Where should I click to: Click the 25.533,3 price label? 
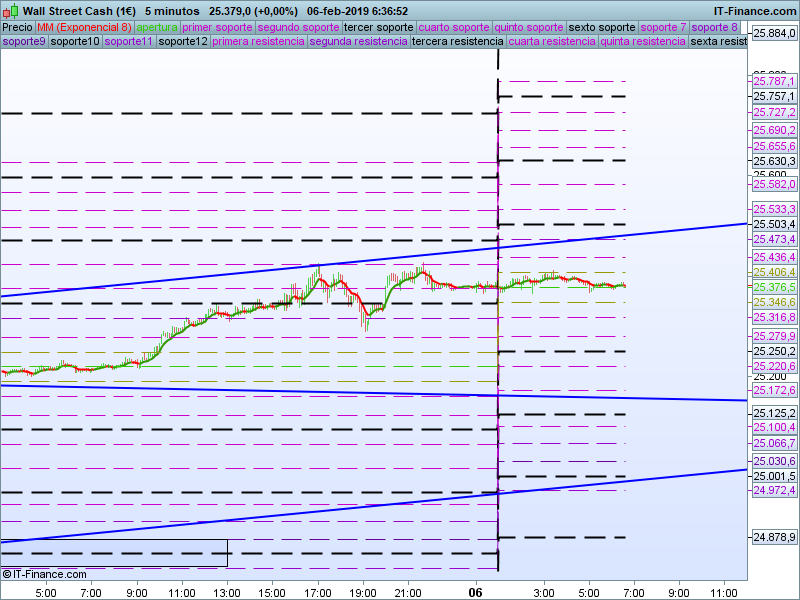[774, 209]
